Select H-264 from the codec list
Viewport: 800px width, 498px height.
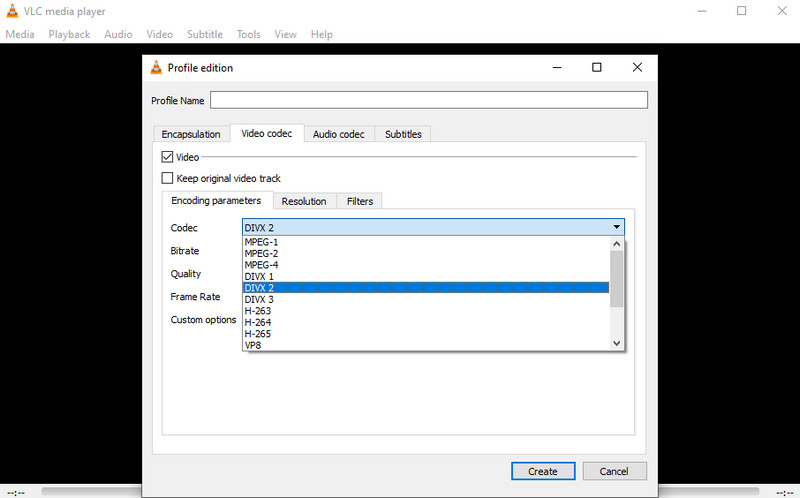pyautogui.click(x=258, y=322)
